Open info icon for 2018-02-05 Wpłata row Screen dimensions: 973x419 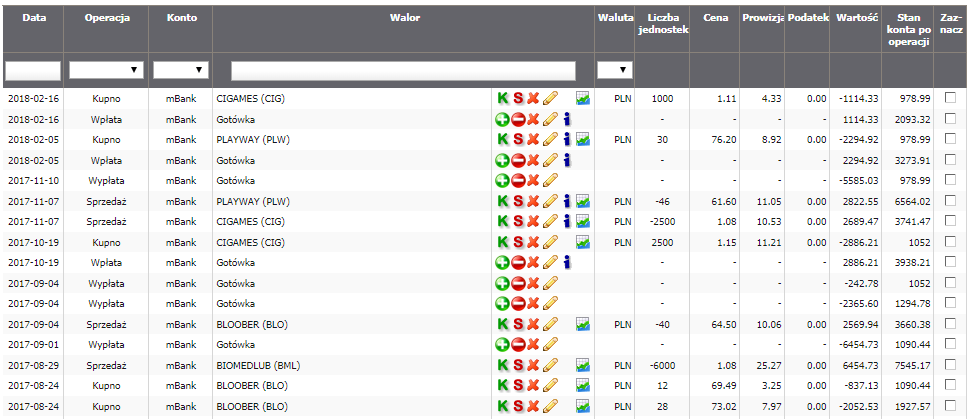tap(567, 160)
